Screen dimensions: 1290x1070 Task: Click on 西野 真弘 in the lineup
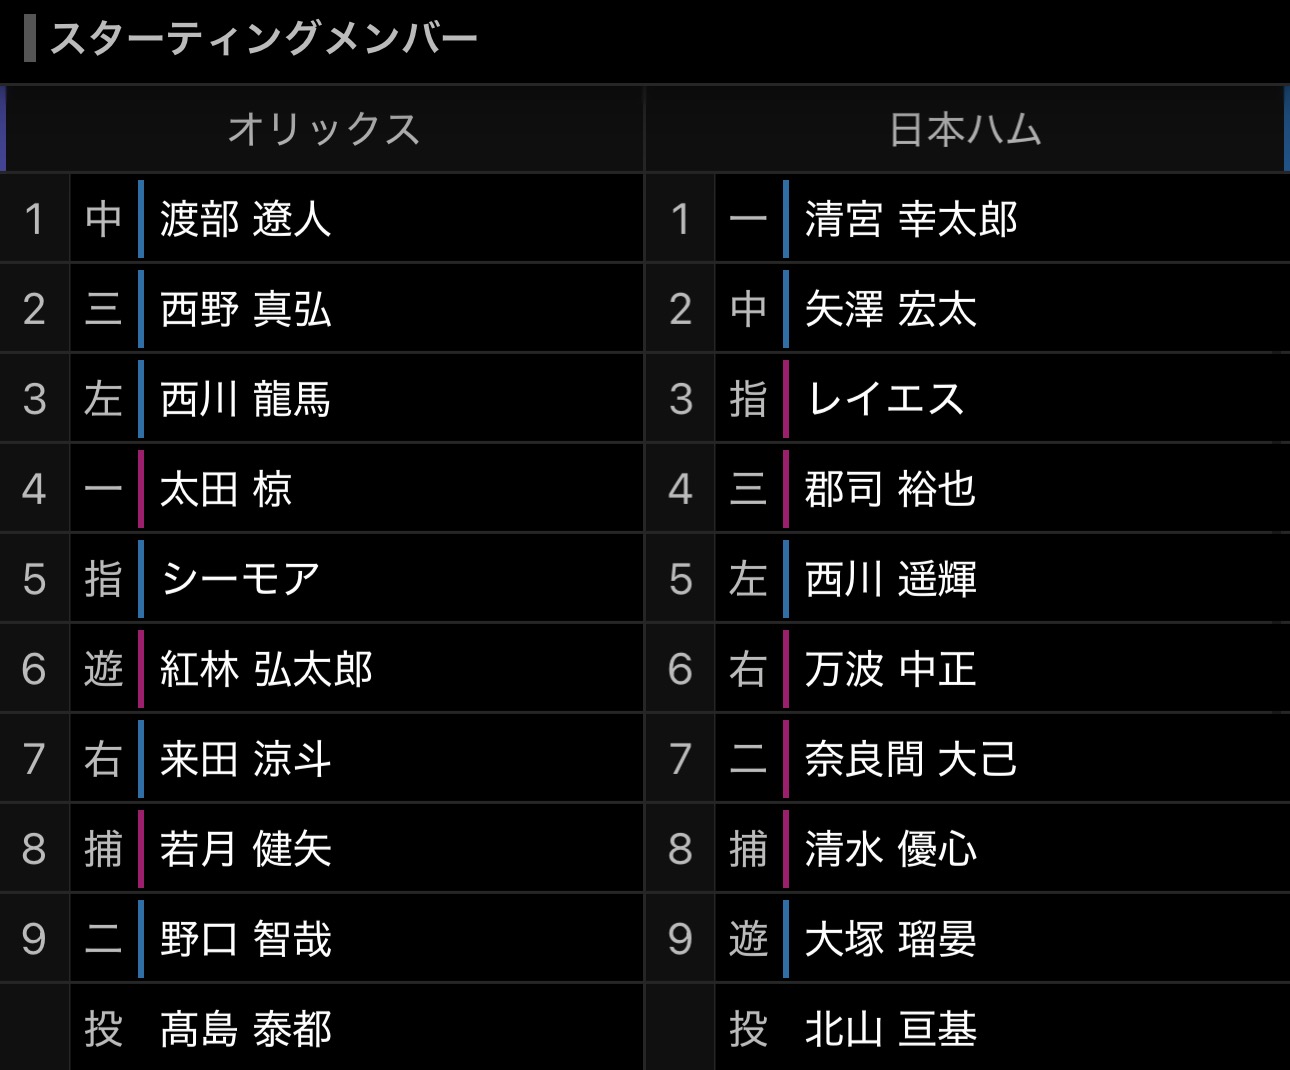point(245,309)
